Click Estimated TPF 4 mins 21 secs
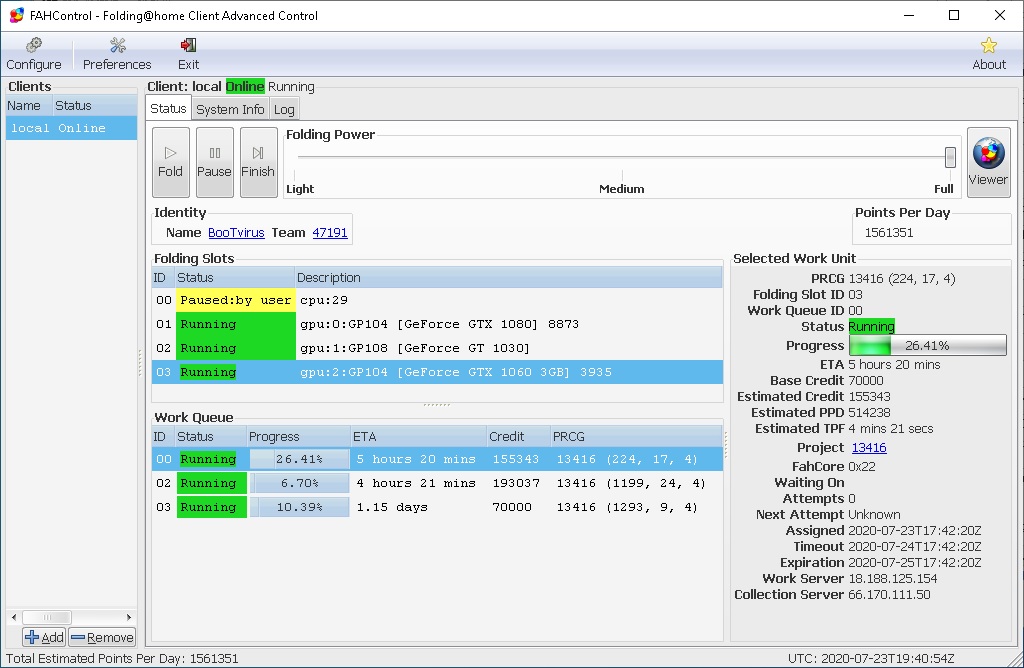1024x668 pixels. pyautogui.click(x=890, y=429)
